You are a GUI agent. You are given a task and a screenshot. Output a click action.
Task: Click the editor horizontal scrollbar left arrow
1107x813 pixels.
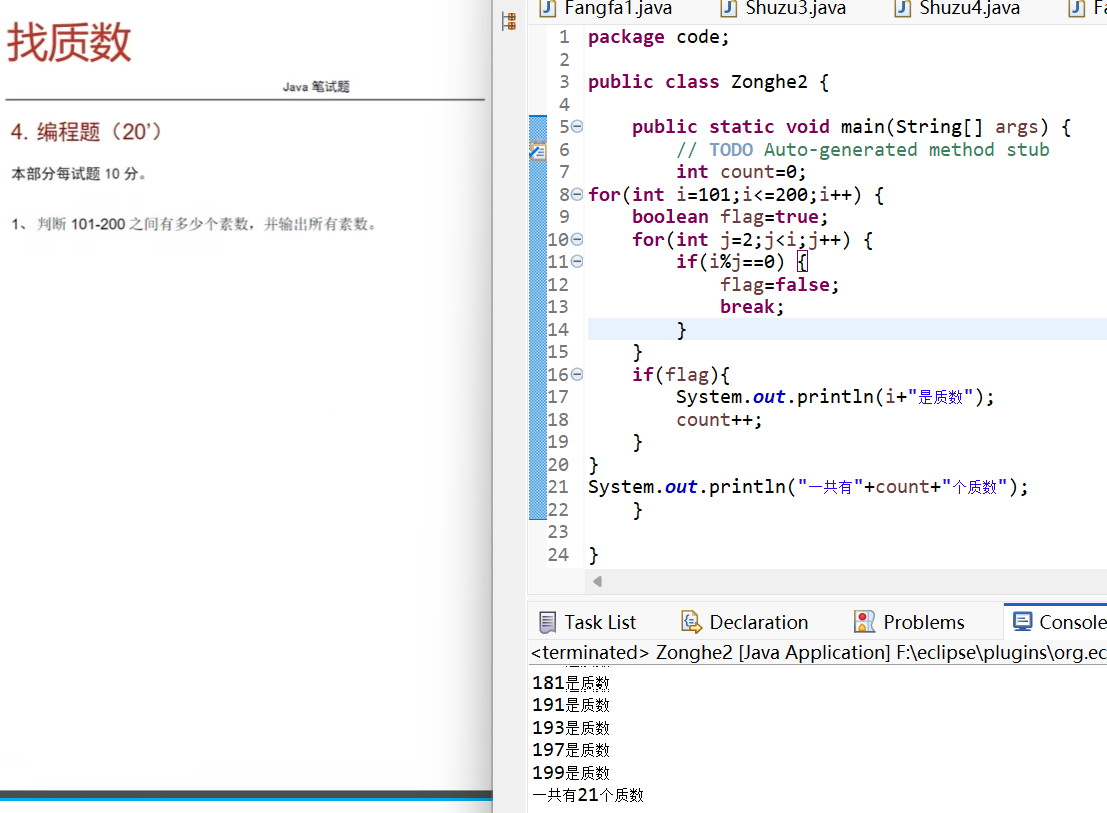[597, 582]
